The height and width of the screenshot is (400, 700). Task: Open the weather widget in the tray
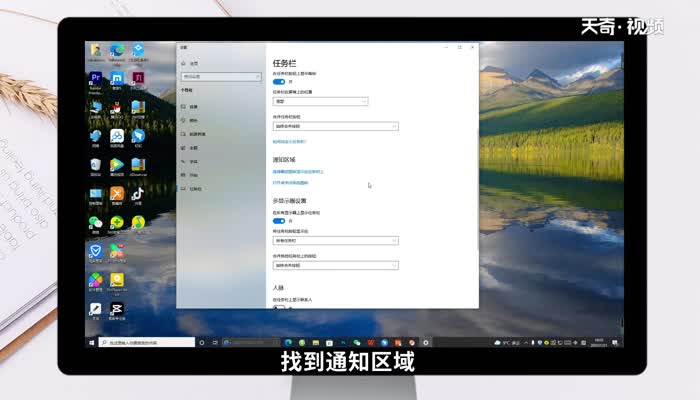[507, 342]
